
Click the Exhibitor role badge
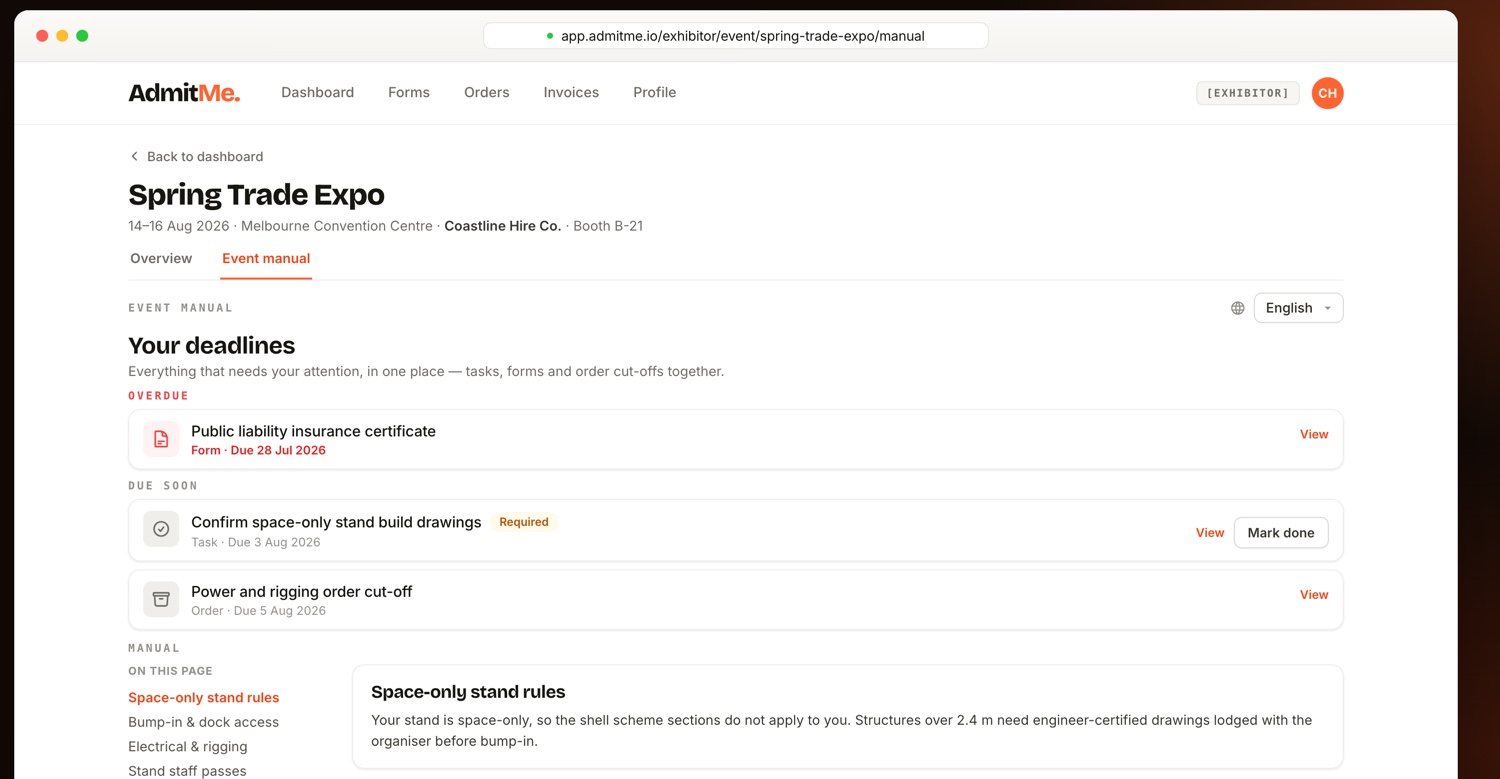coord(1247,93)
